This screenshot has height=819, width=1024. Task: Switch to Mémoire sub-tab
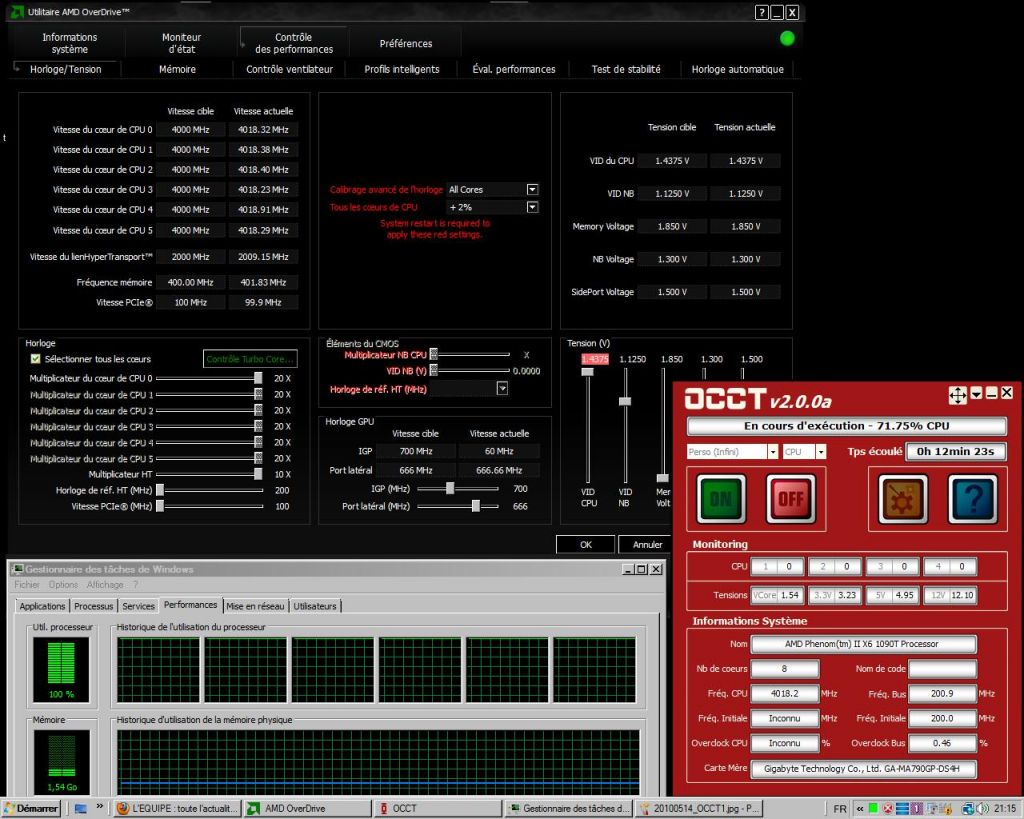pos(177,69)
